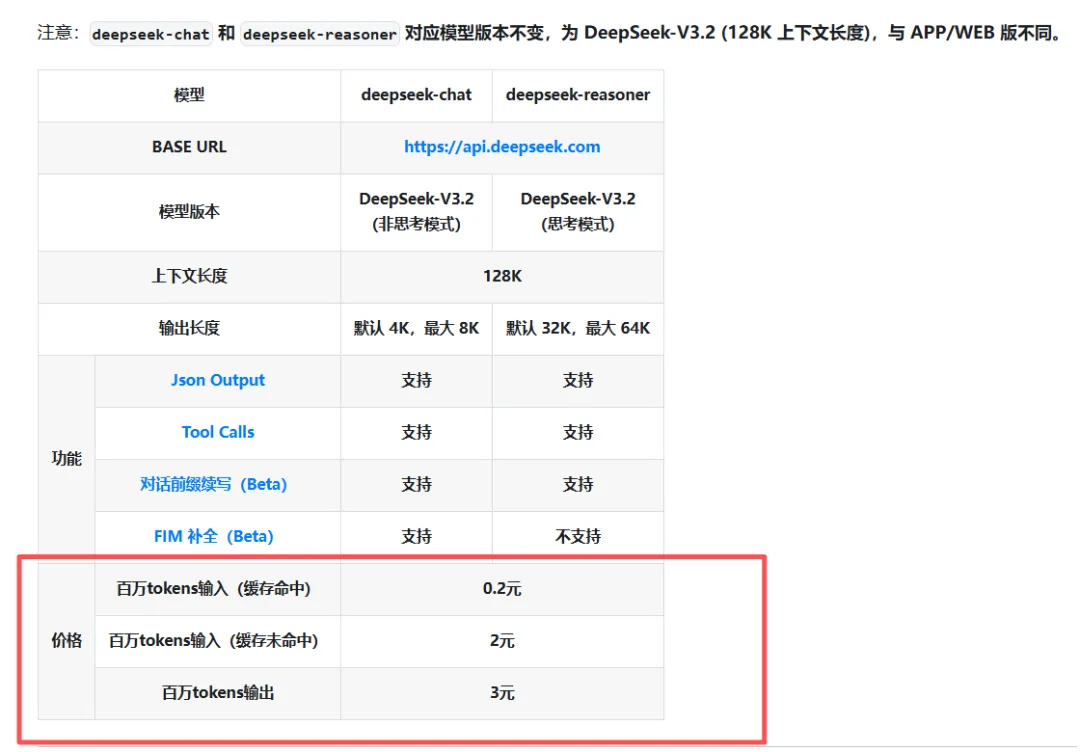Click deepseek-chat 支持 cell in Json Output row
This screenshot has width=1080, height=752.
pyautogui.click(x=416, y=381)
